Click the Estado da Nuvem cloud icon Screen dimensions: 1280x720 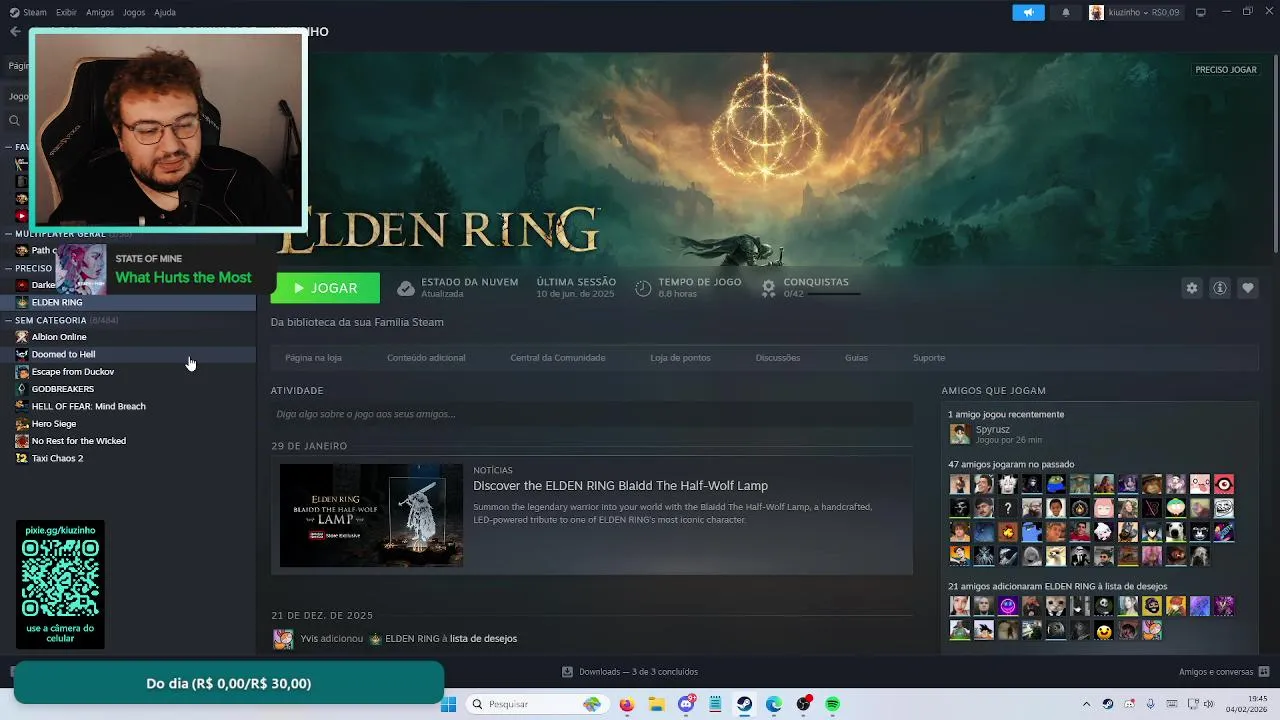click(405, 288)
